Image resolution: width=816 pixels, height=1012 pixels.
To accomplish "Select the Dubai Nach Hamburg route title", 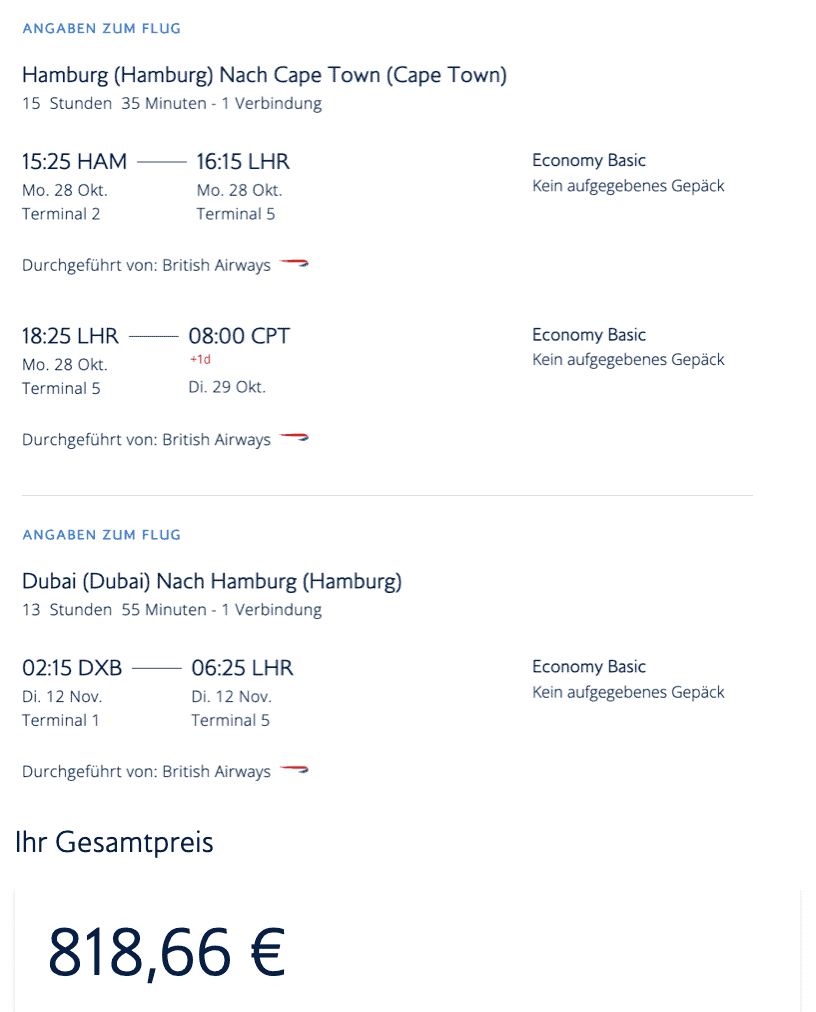I will pos(212,581).
